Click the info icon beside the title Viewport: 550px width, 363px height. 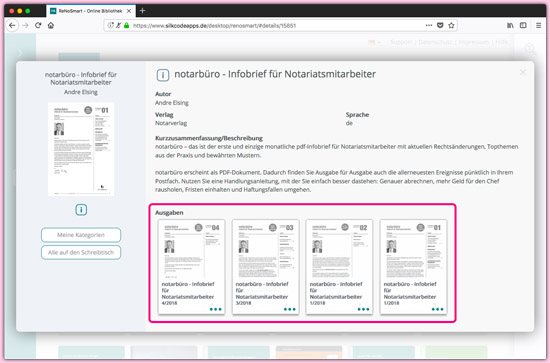tap(163, 75)
